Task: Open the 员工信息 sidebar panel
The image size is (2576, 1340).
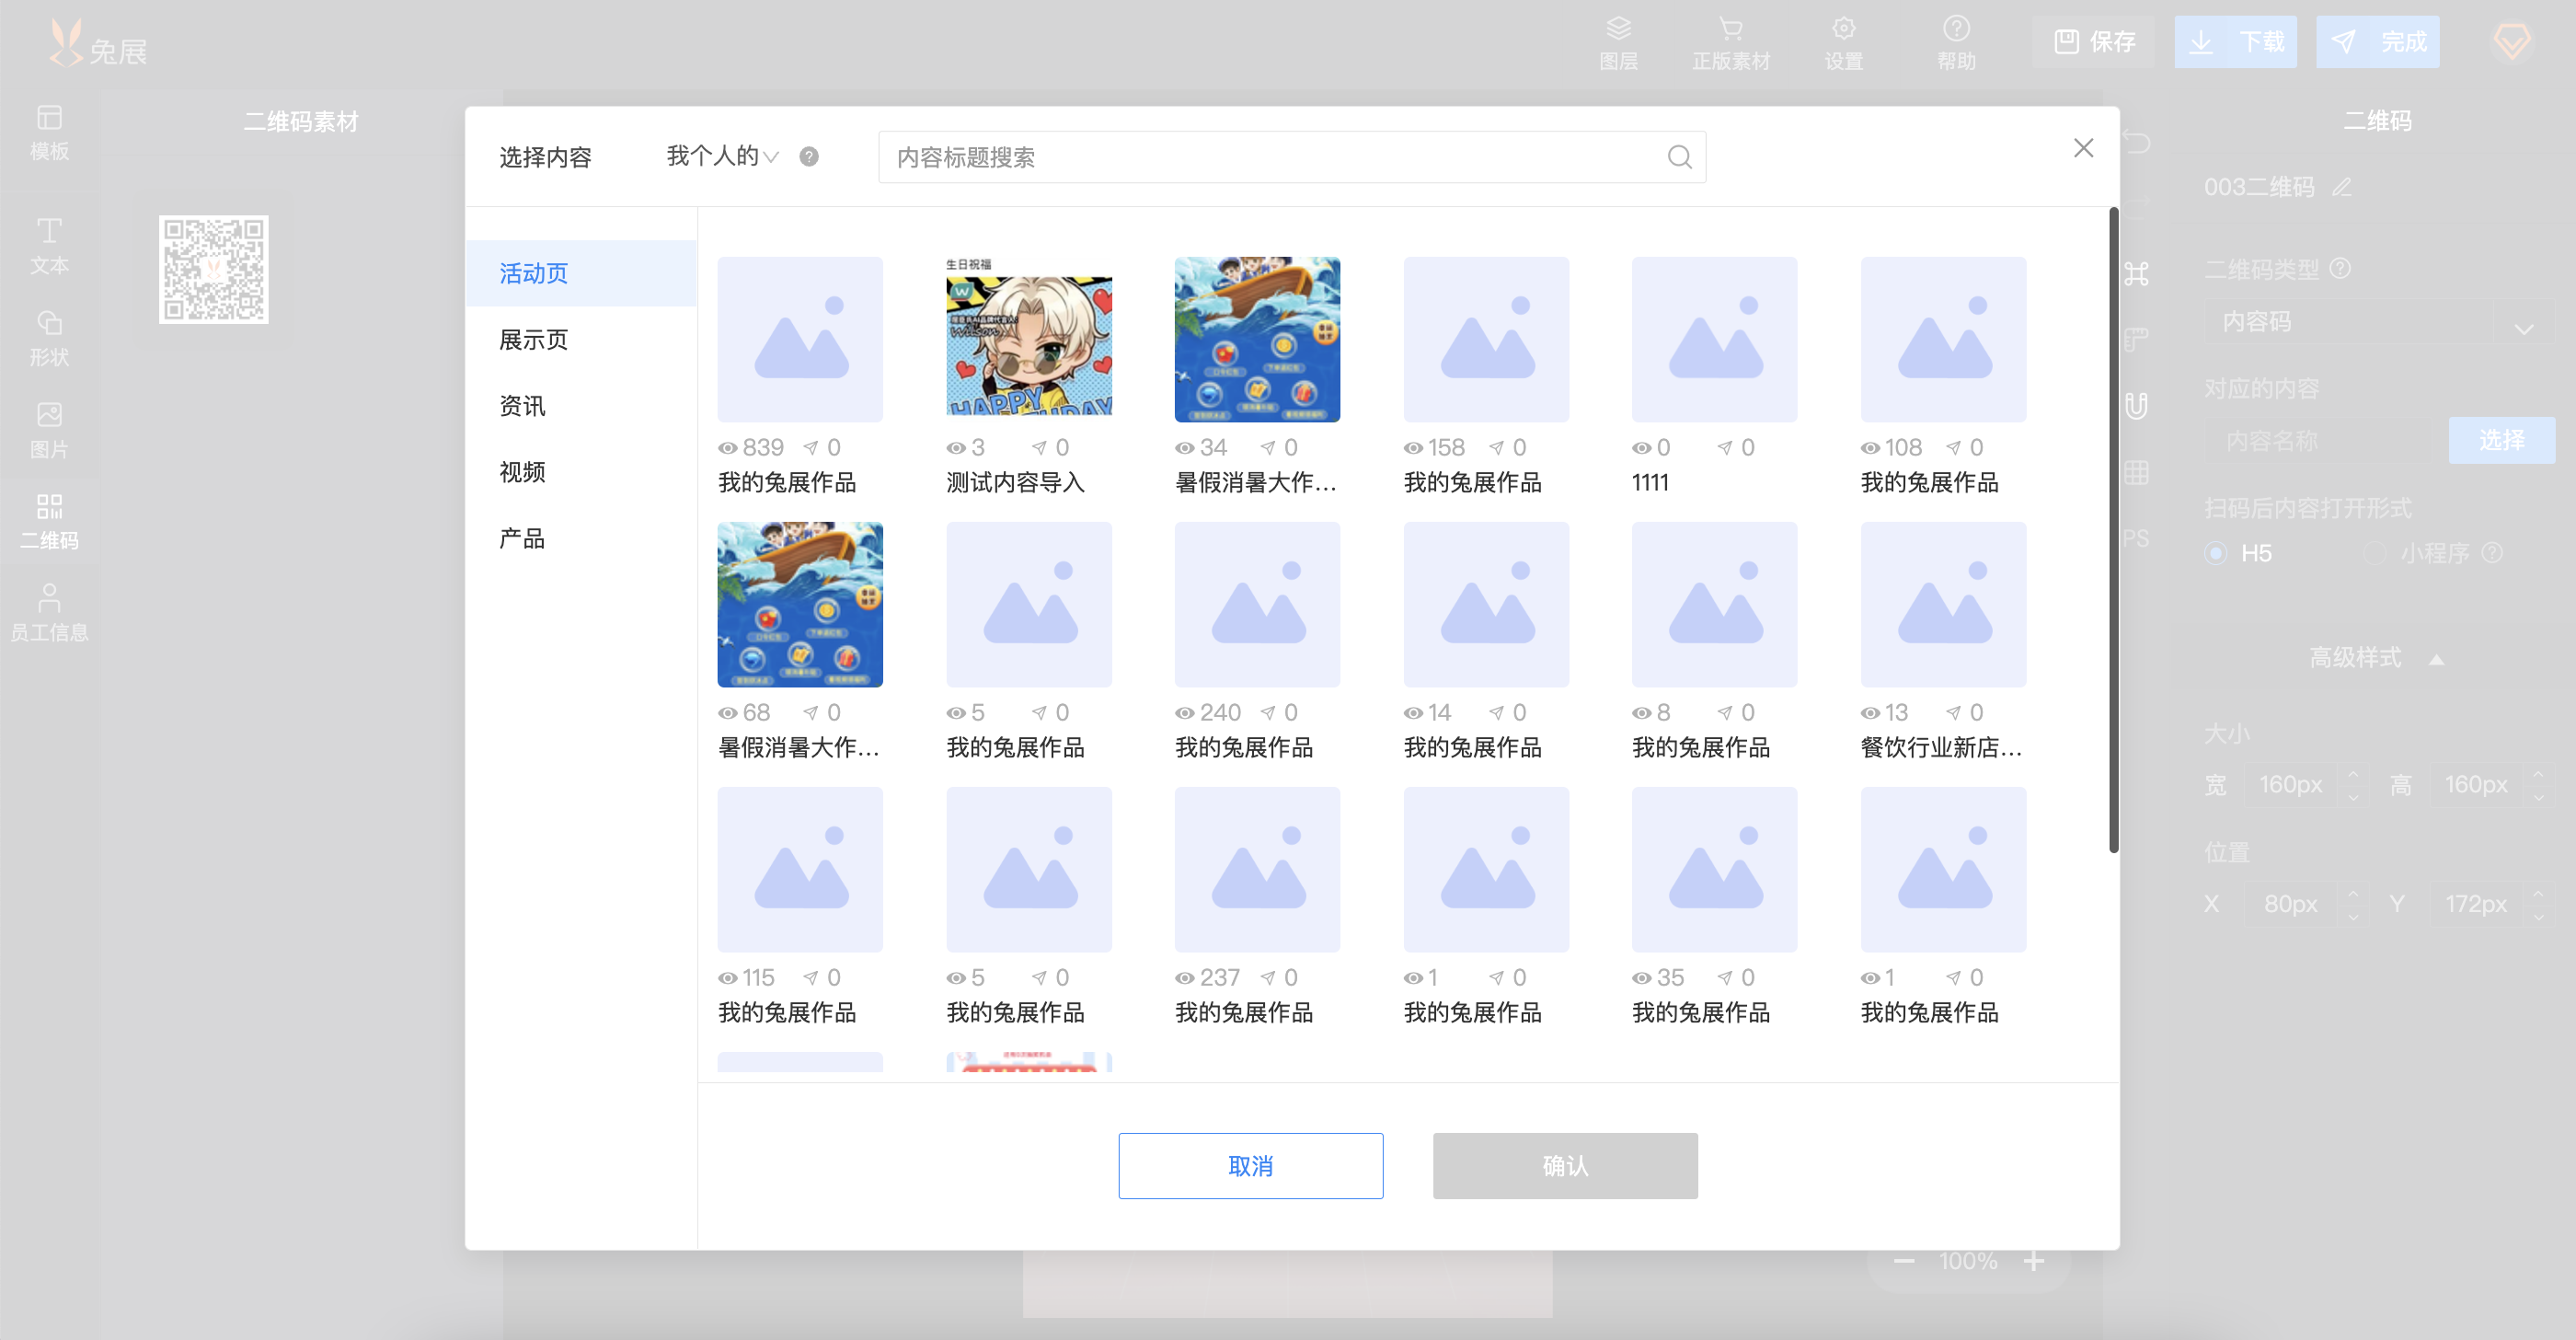Action: click(x=49, y=613)
